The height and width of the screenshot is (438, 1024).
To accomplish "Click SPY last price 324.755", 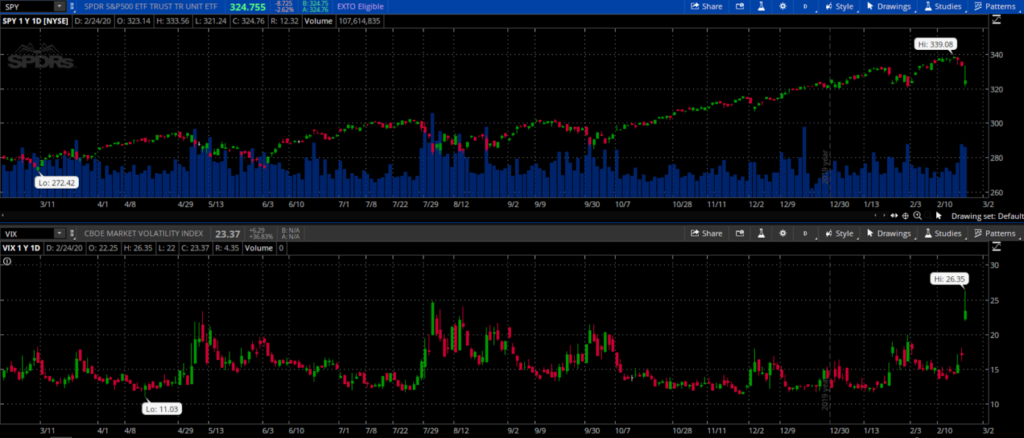I will click(247, 7).
